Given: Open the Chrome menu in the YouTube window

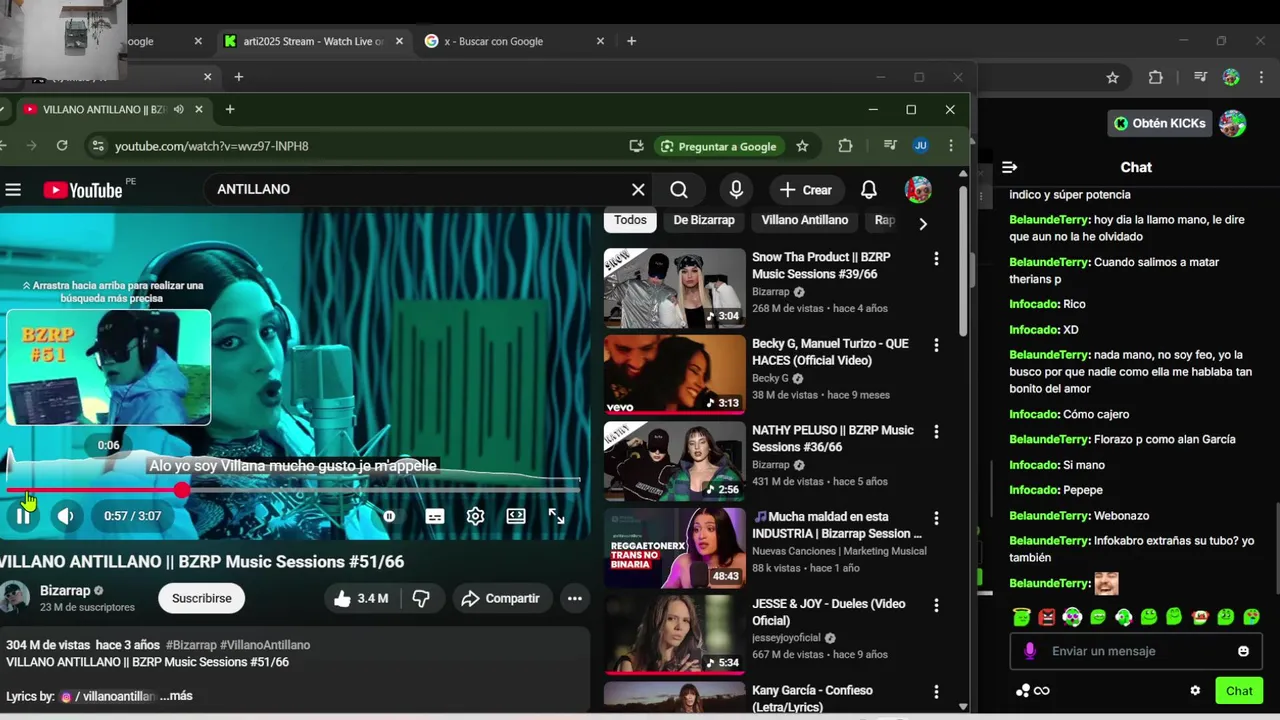Looking at the screenshot, I should click(951, 146).
